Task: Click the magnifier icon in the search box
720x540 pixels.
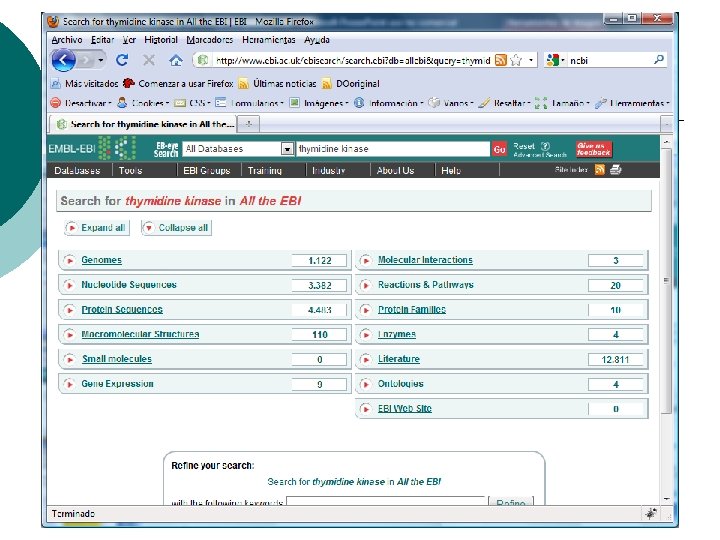Action: point(658,60)
